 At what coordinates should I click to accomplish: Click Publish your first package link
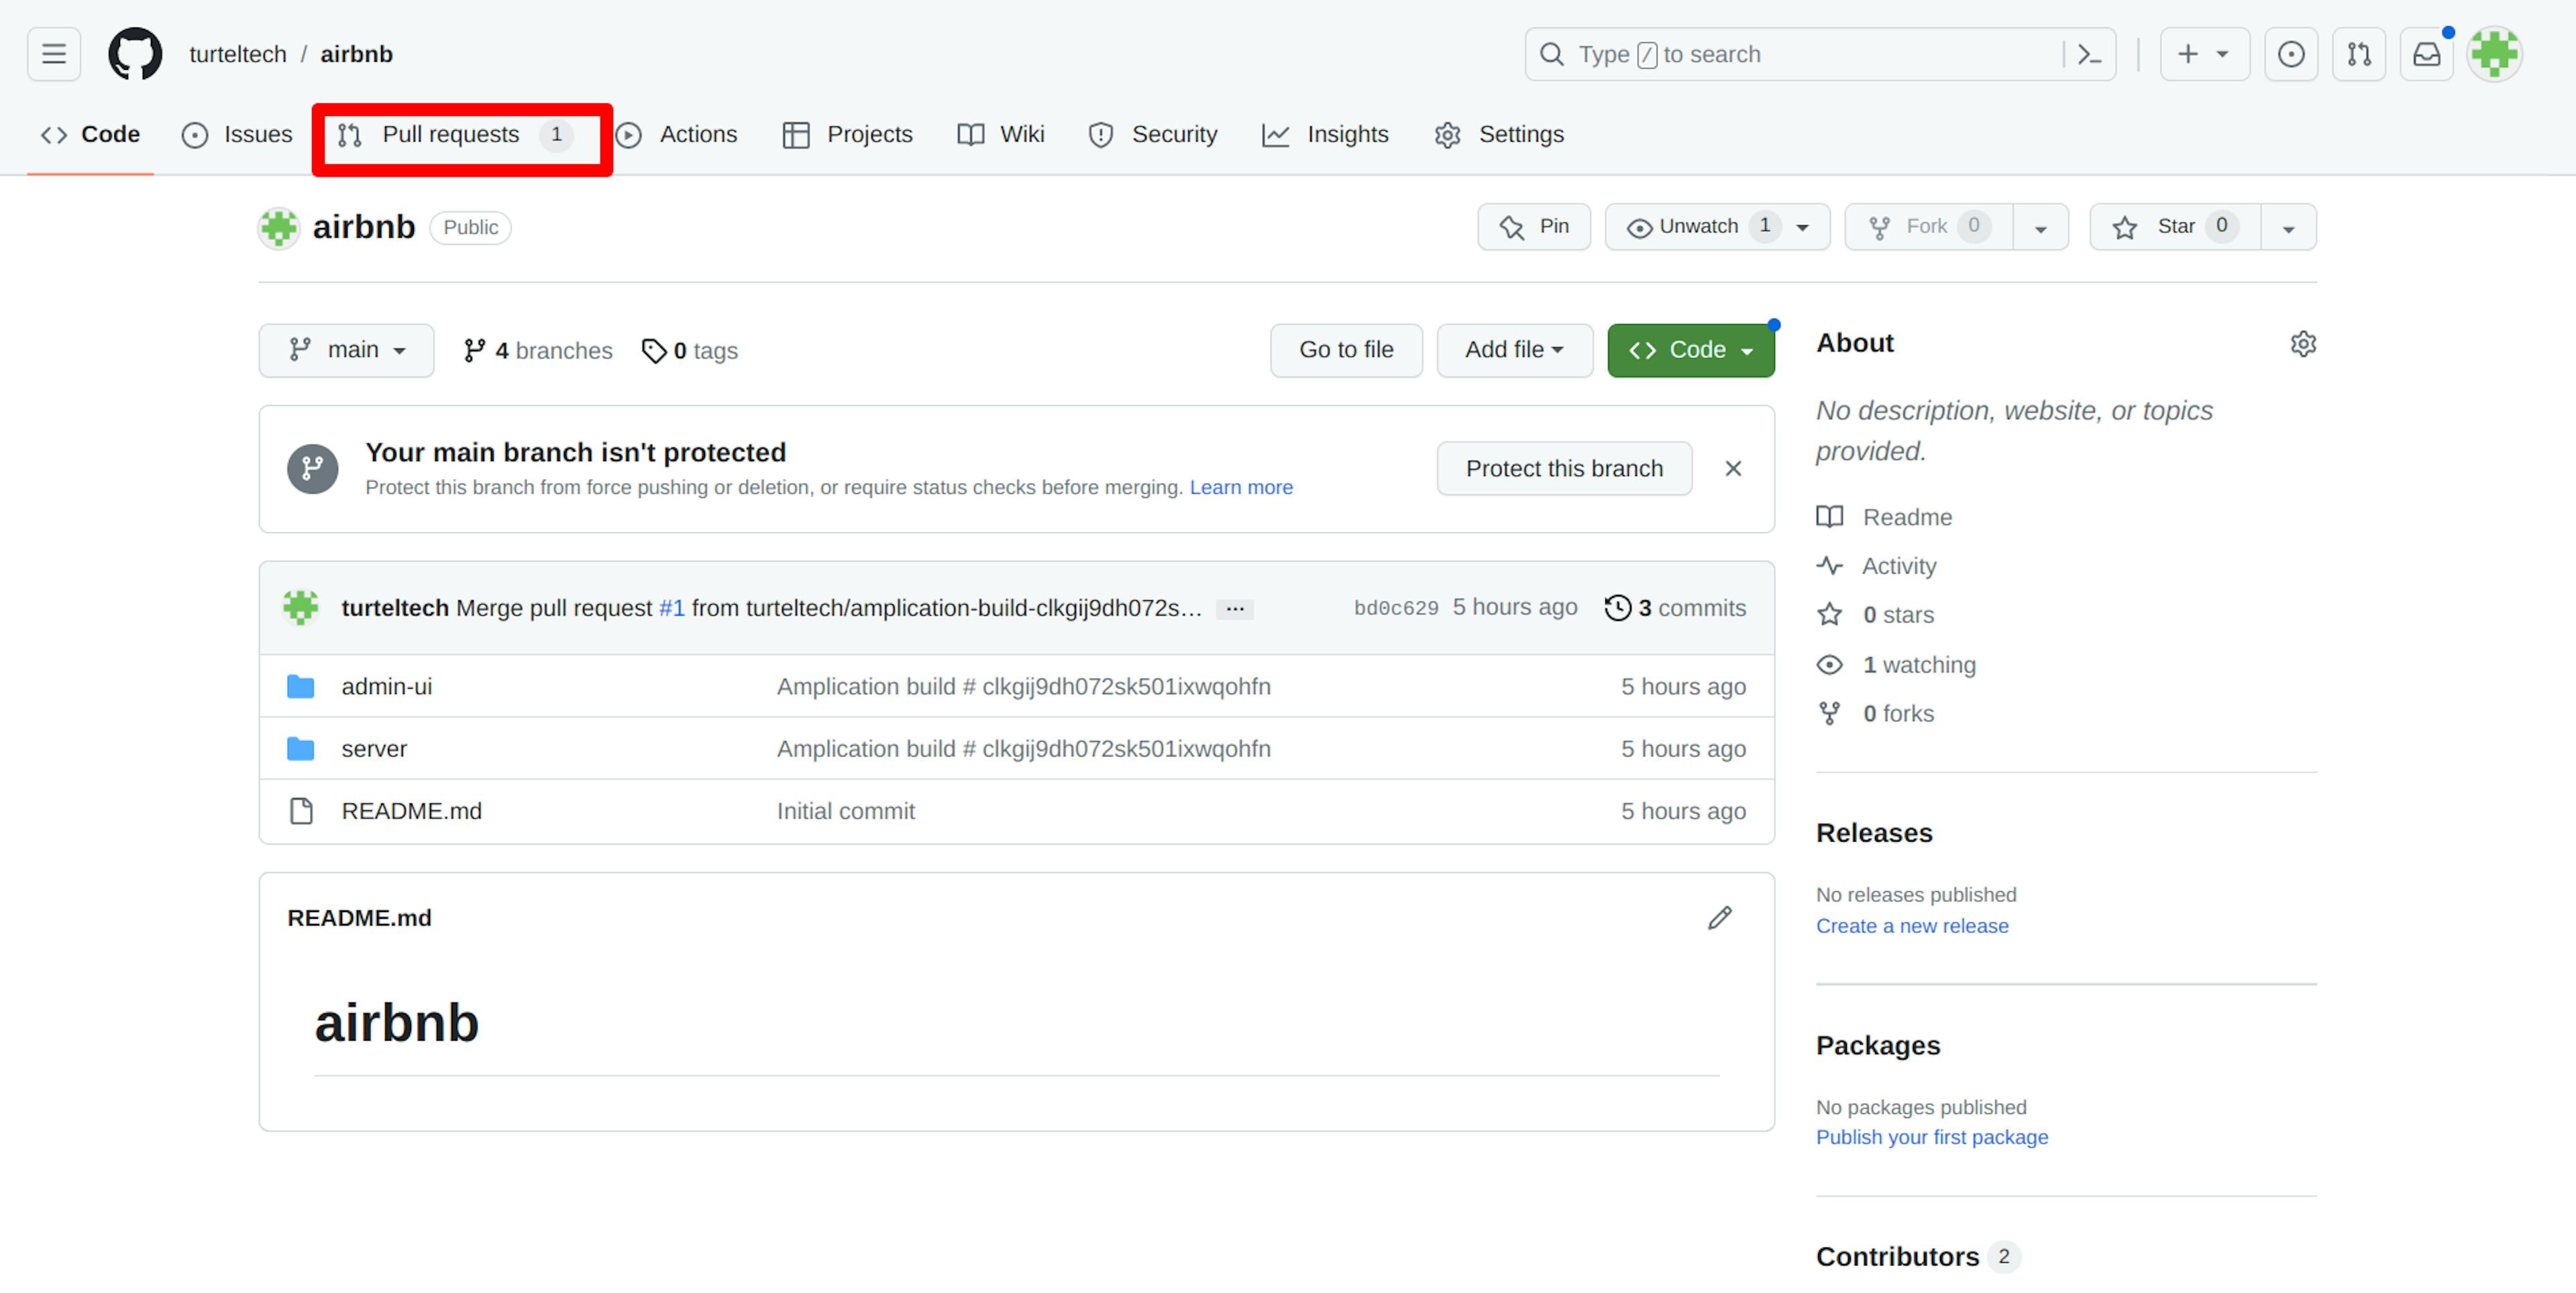point(1932,1137)
